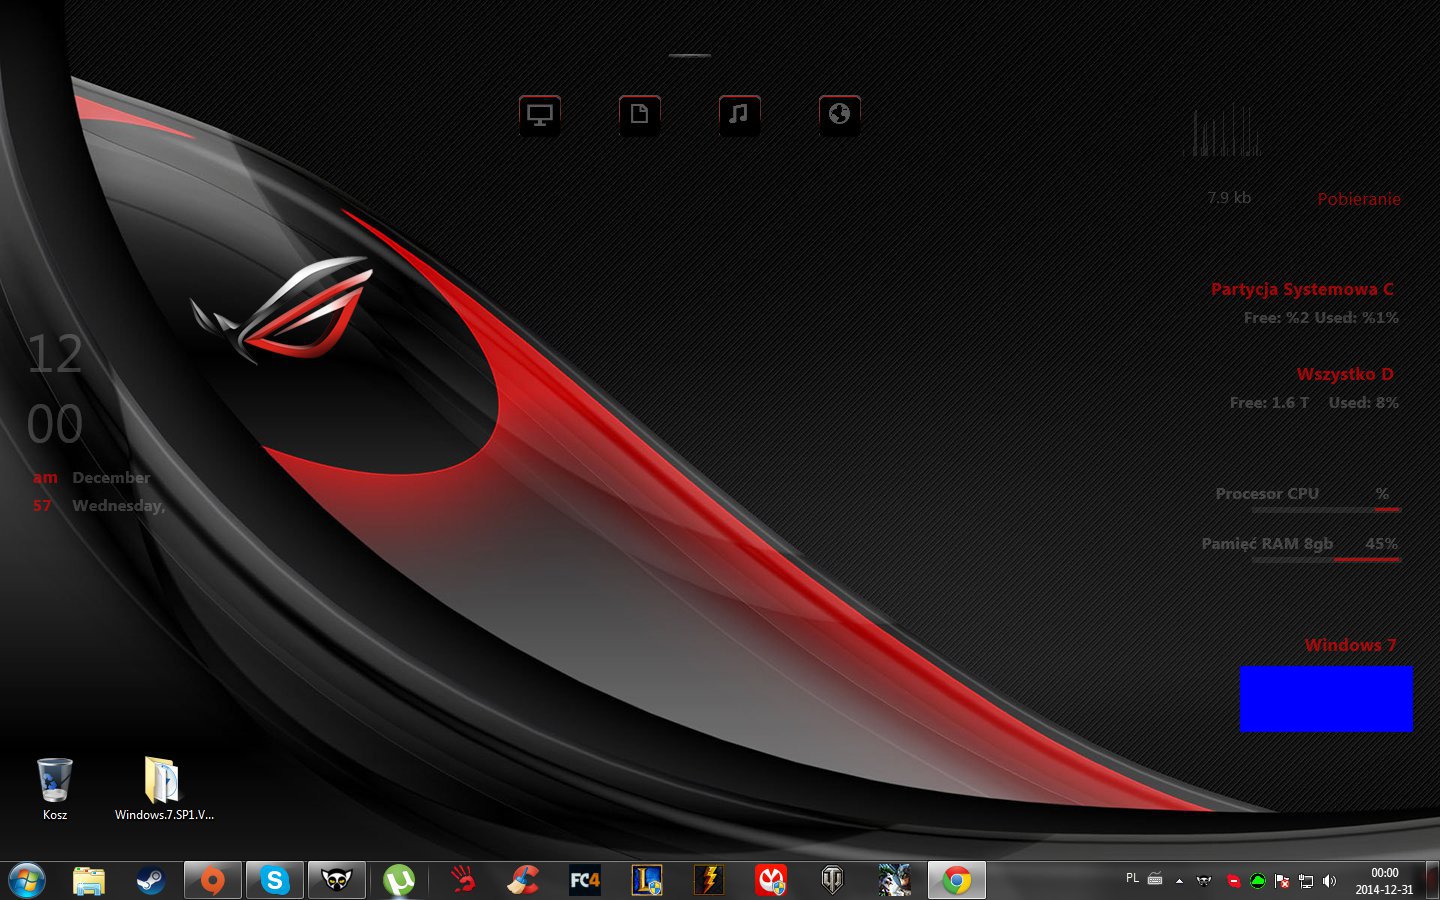Click the monitor icon in the launcher

pyautogui.click(x=540, y=115)
